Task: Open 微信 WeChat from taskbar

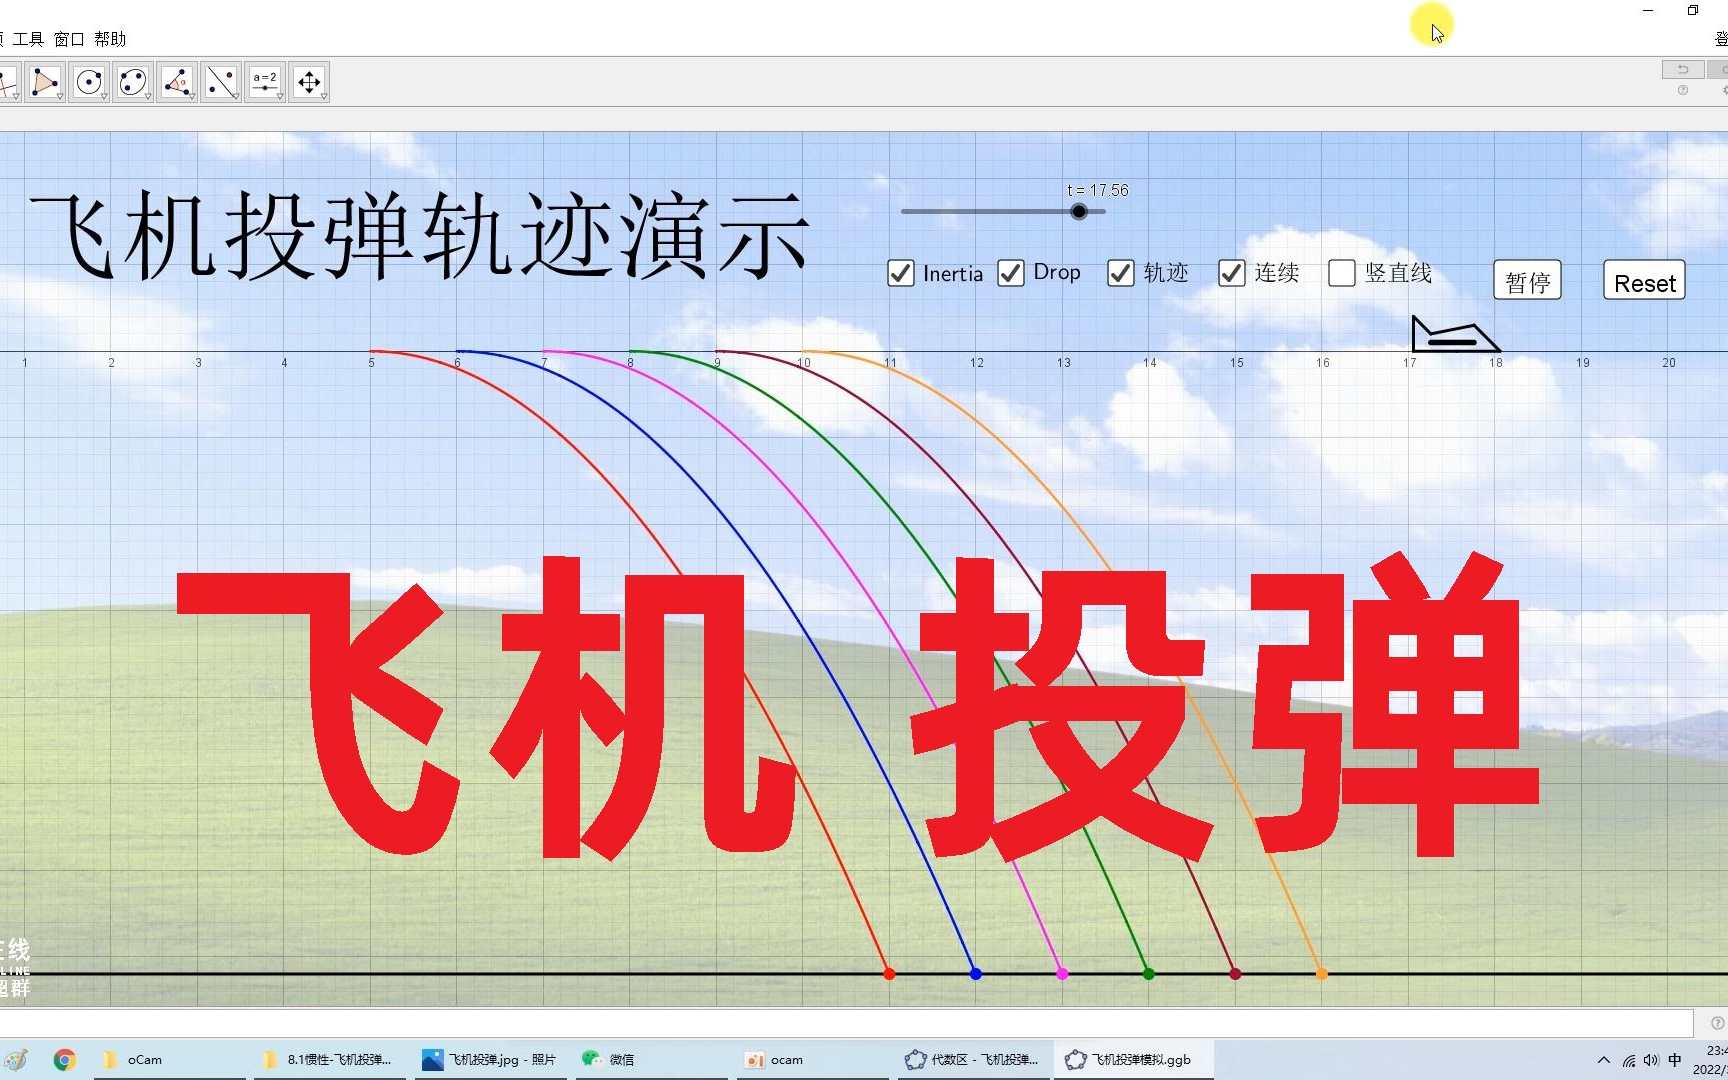Action: (654, 1060)
